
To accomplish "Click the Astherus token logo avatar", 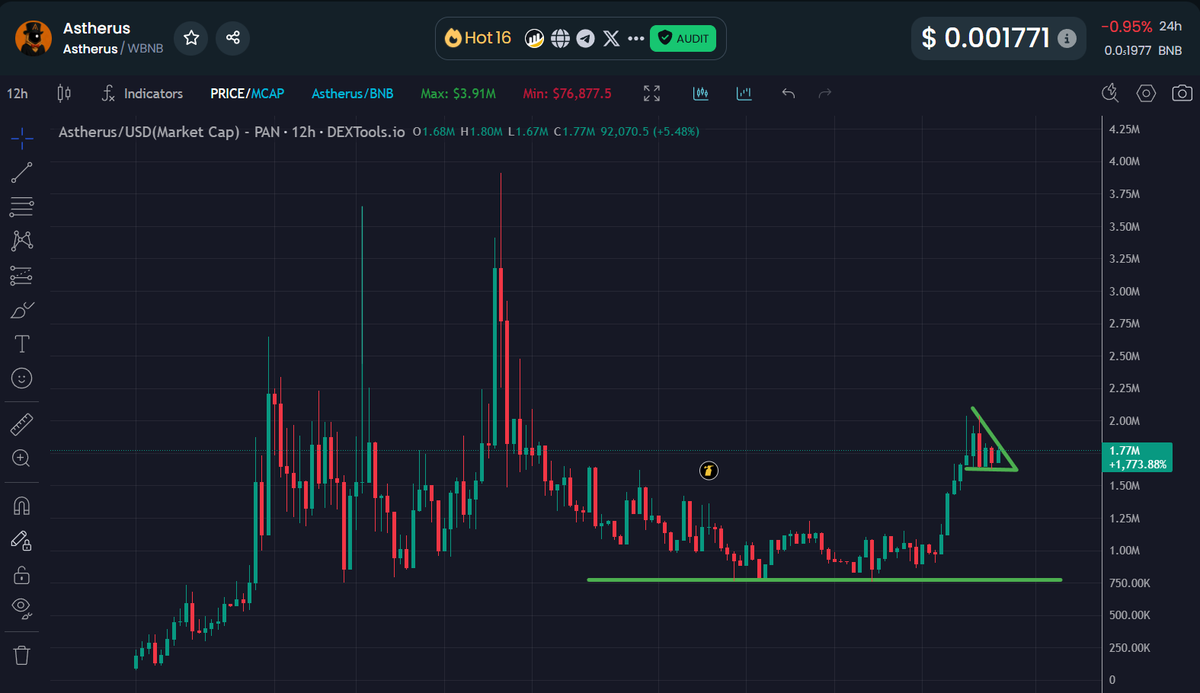I will [33, 38].
